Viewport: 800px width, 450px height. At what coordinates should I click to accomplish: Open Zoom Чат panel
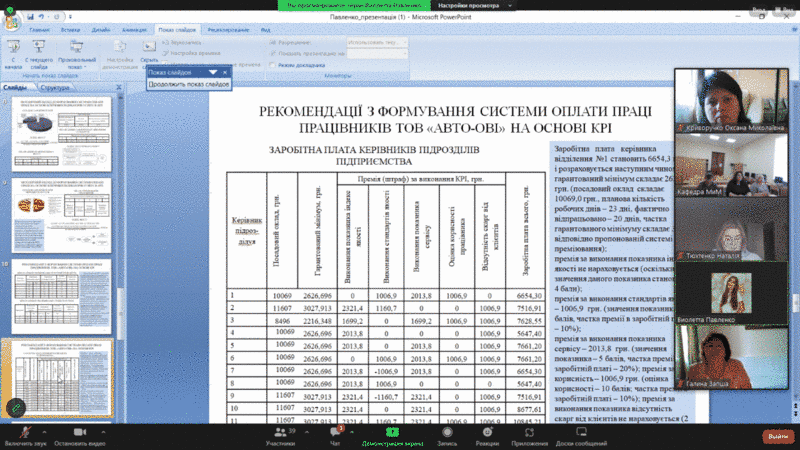(x=335, y=437)
